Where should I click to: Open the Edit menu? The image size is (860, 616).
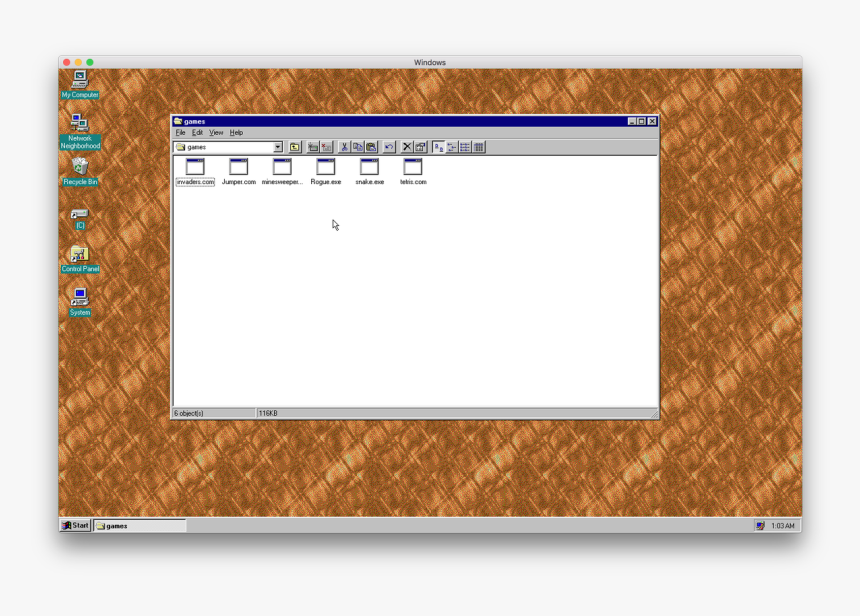(197, 133)
